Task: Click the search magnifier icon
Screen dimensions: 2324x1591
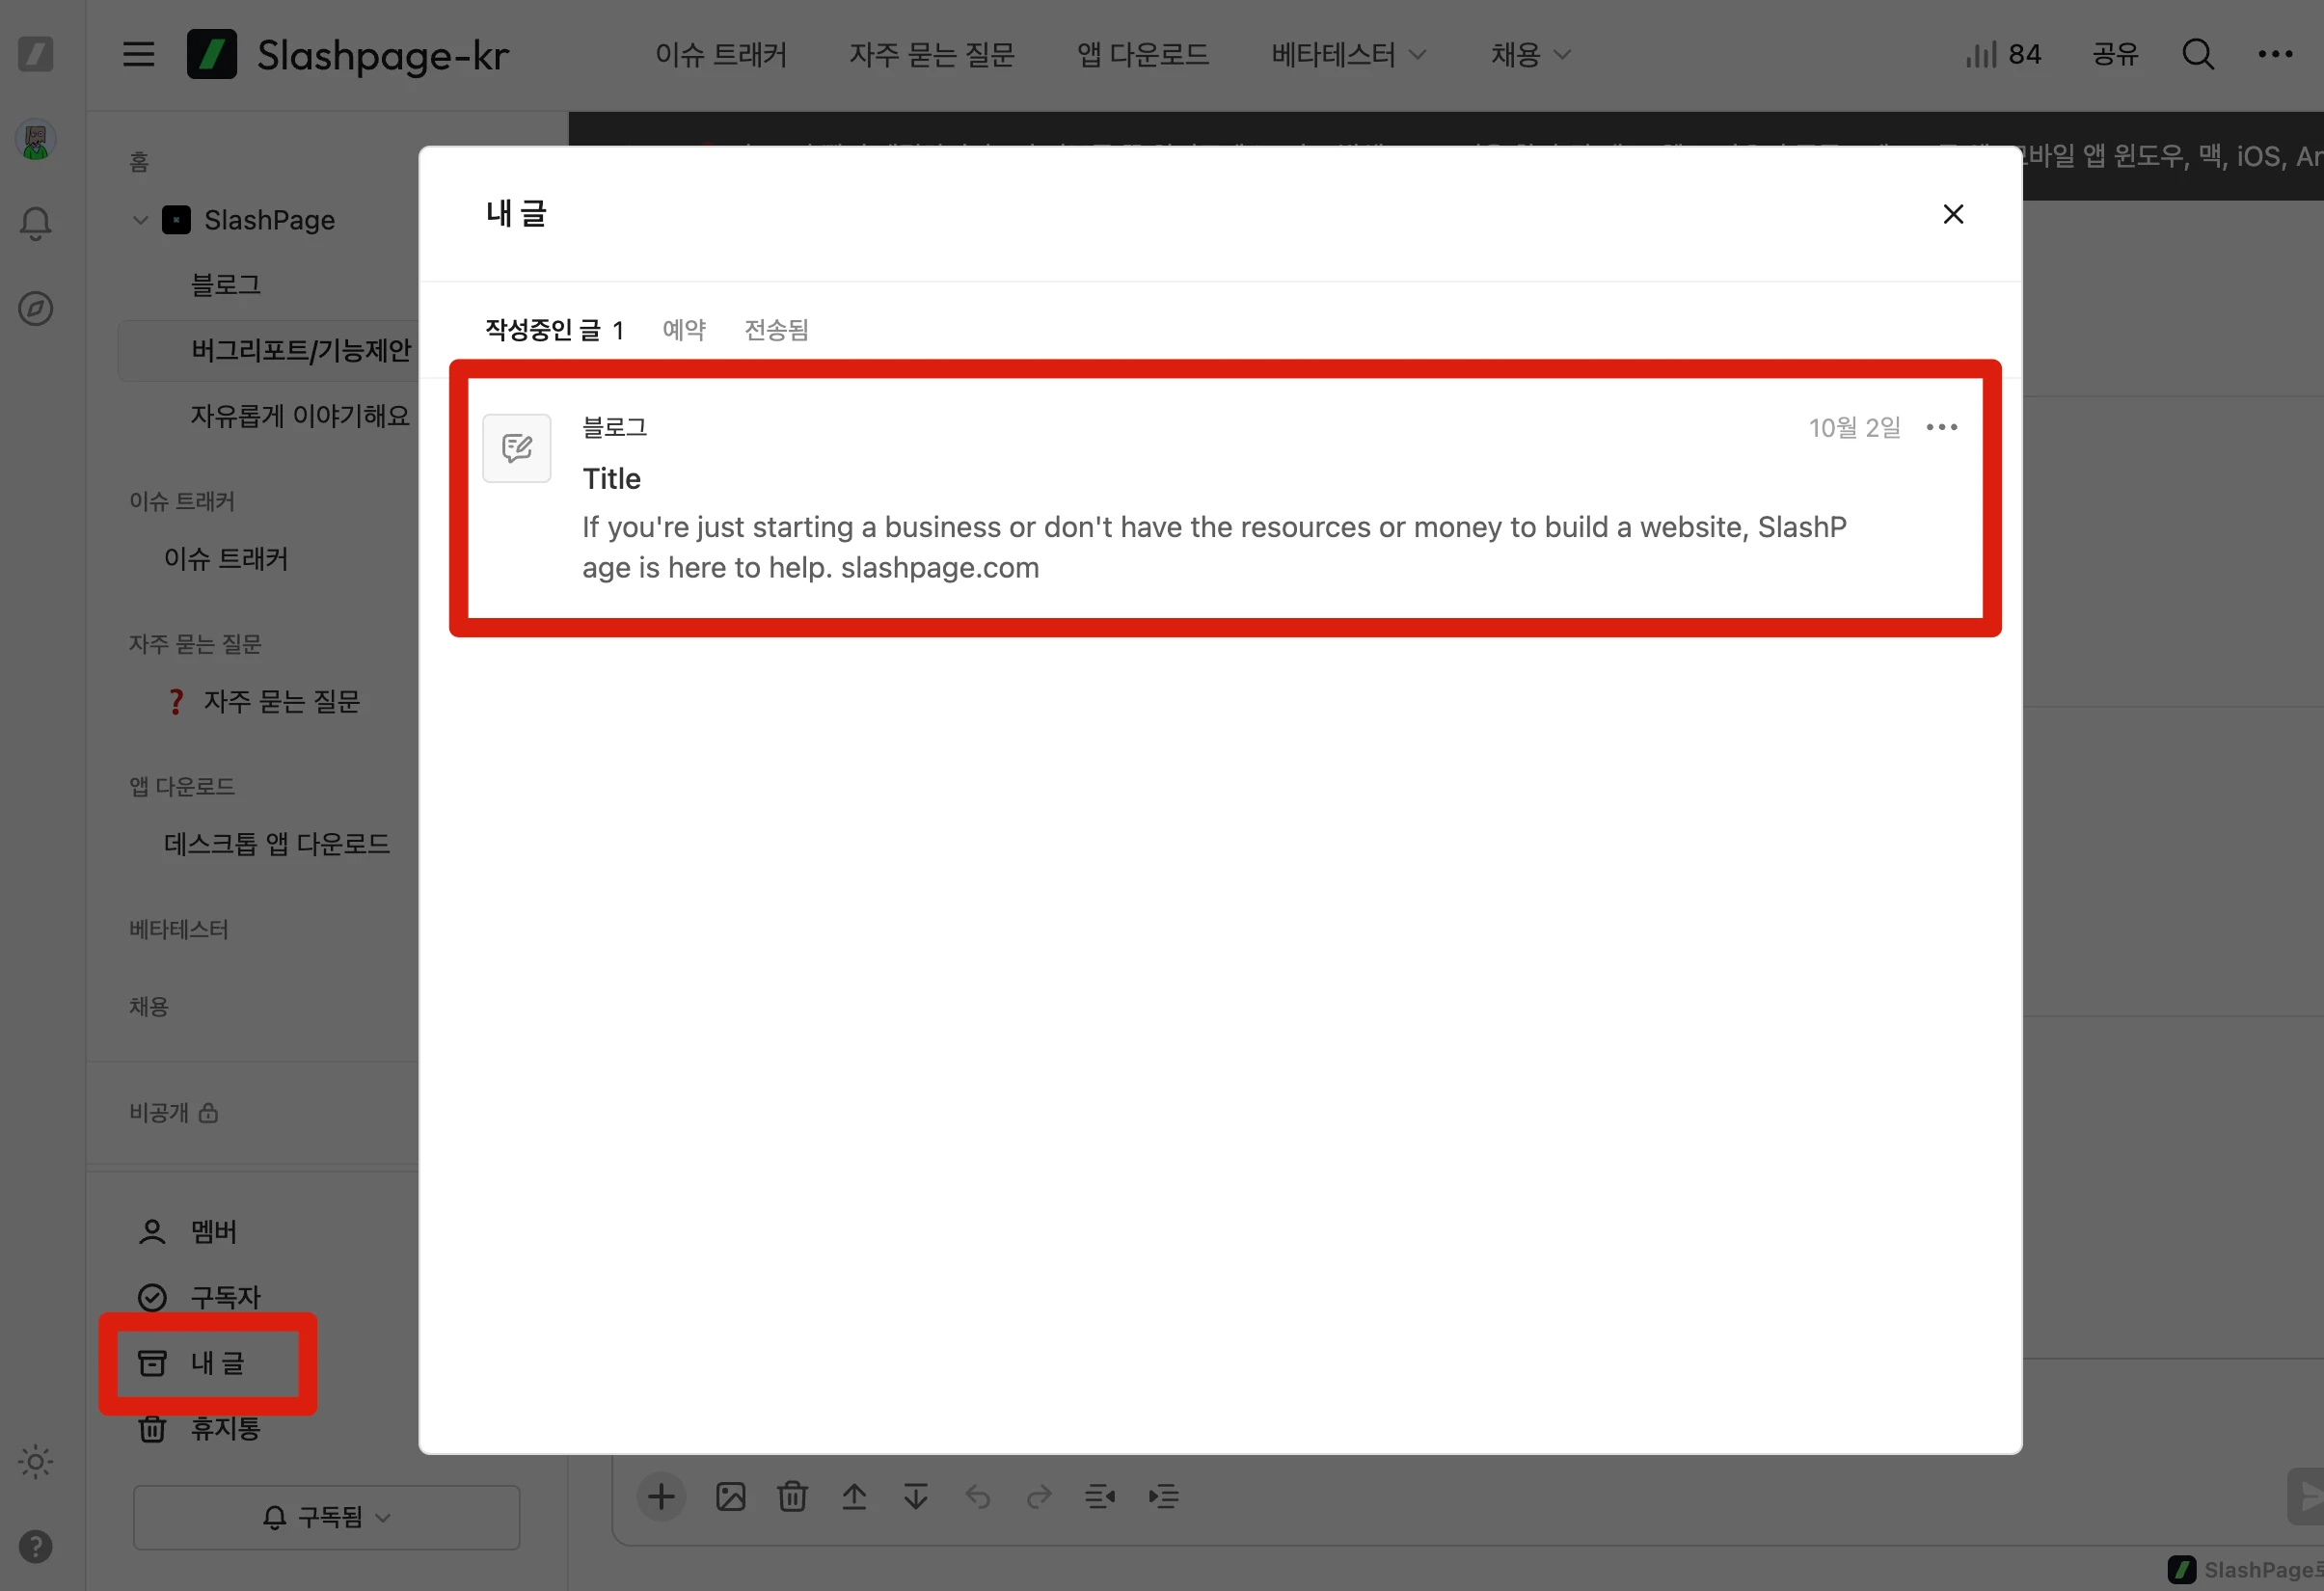Action: [2197, 54]
